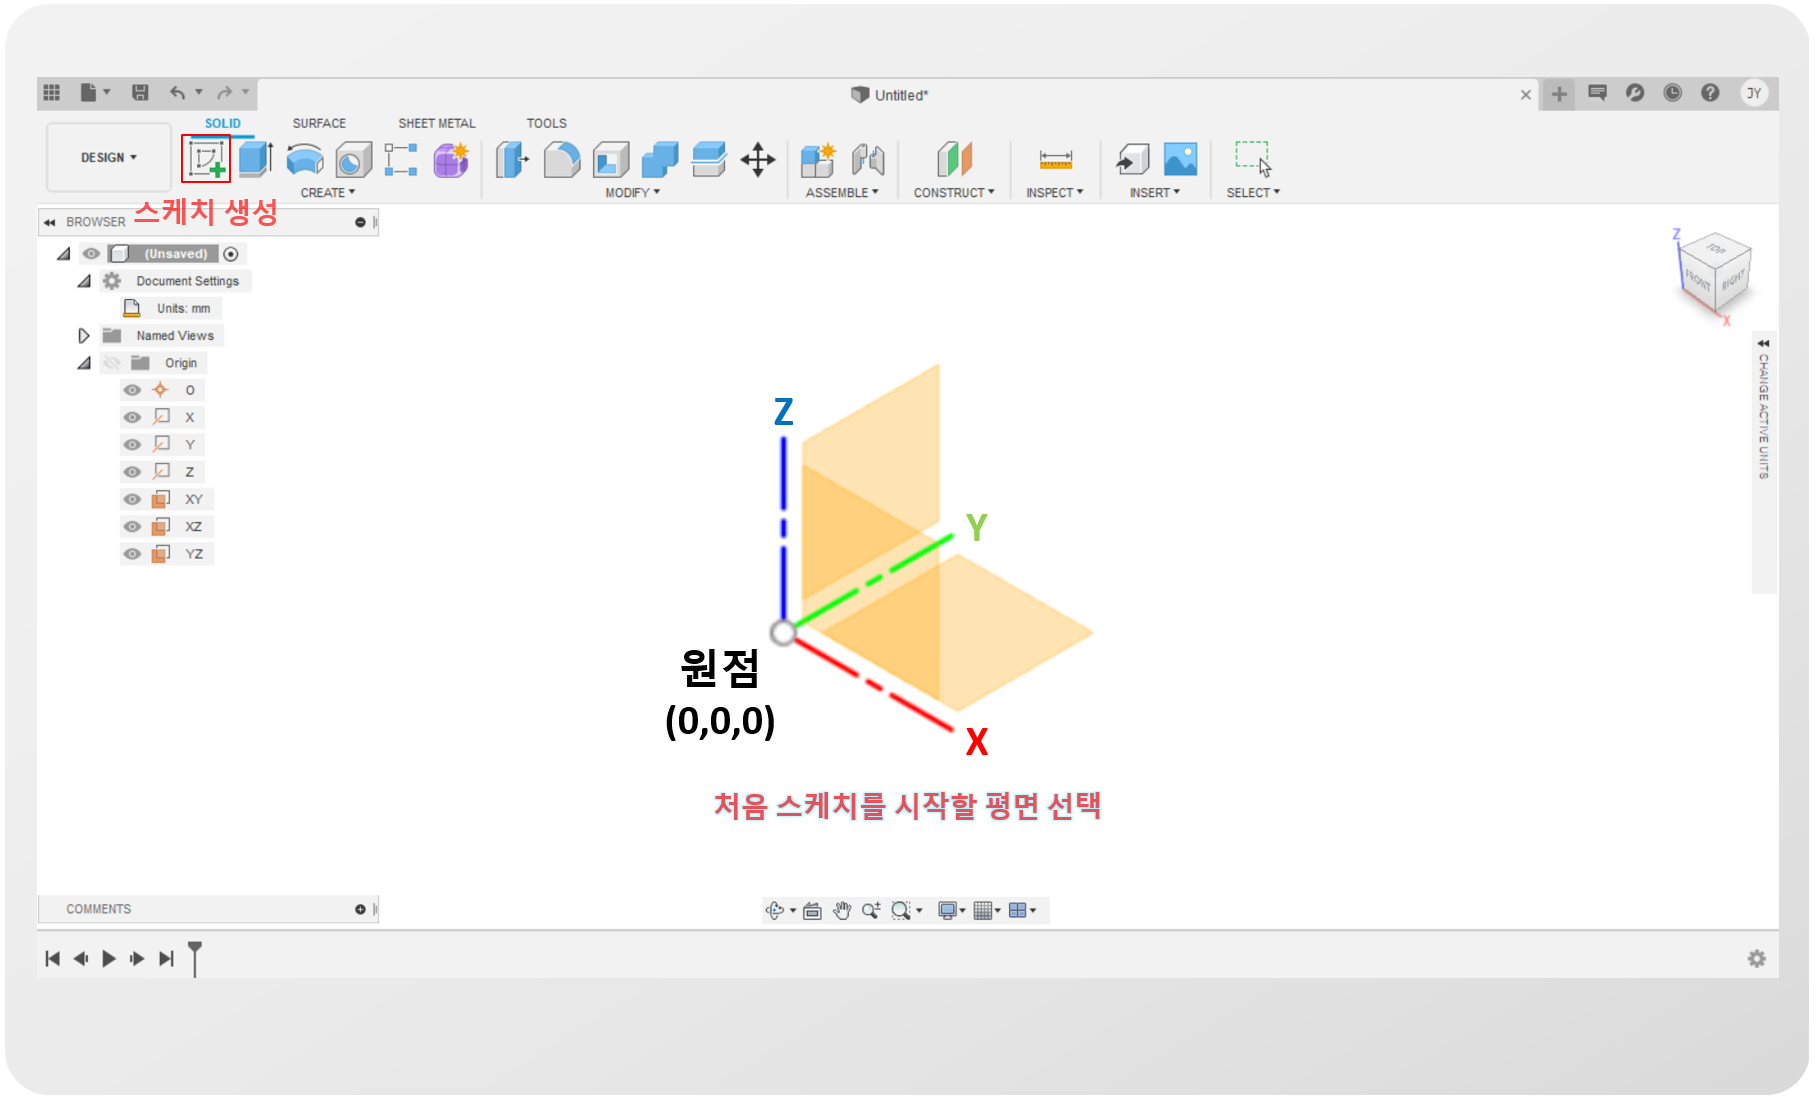Open the notifications speech-bubble icon

[1597, 93]
